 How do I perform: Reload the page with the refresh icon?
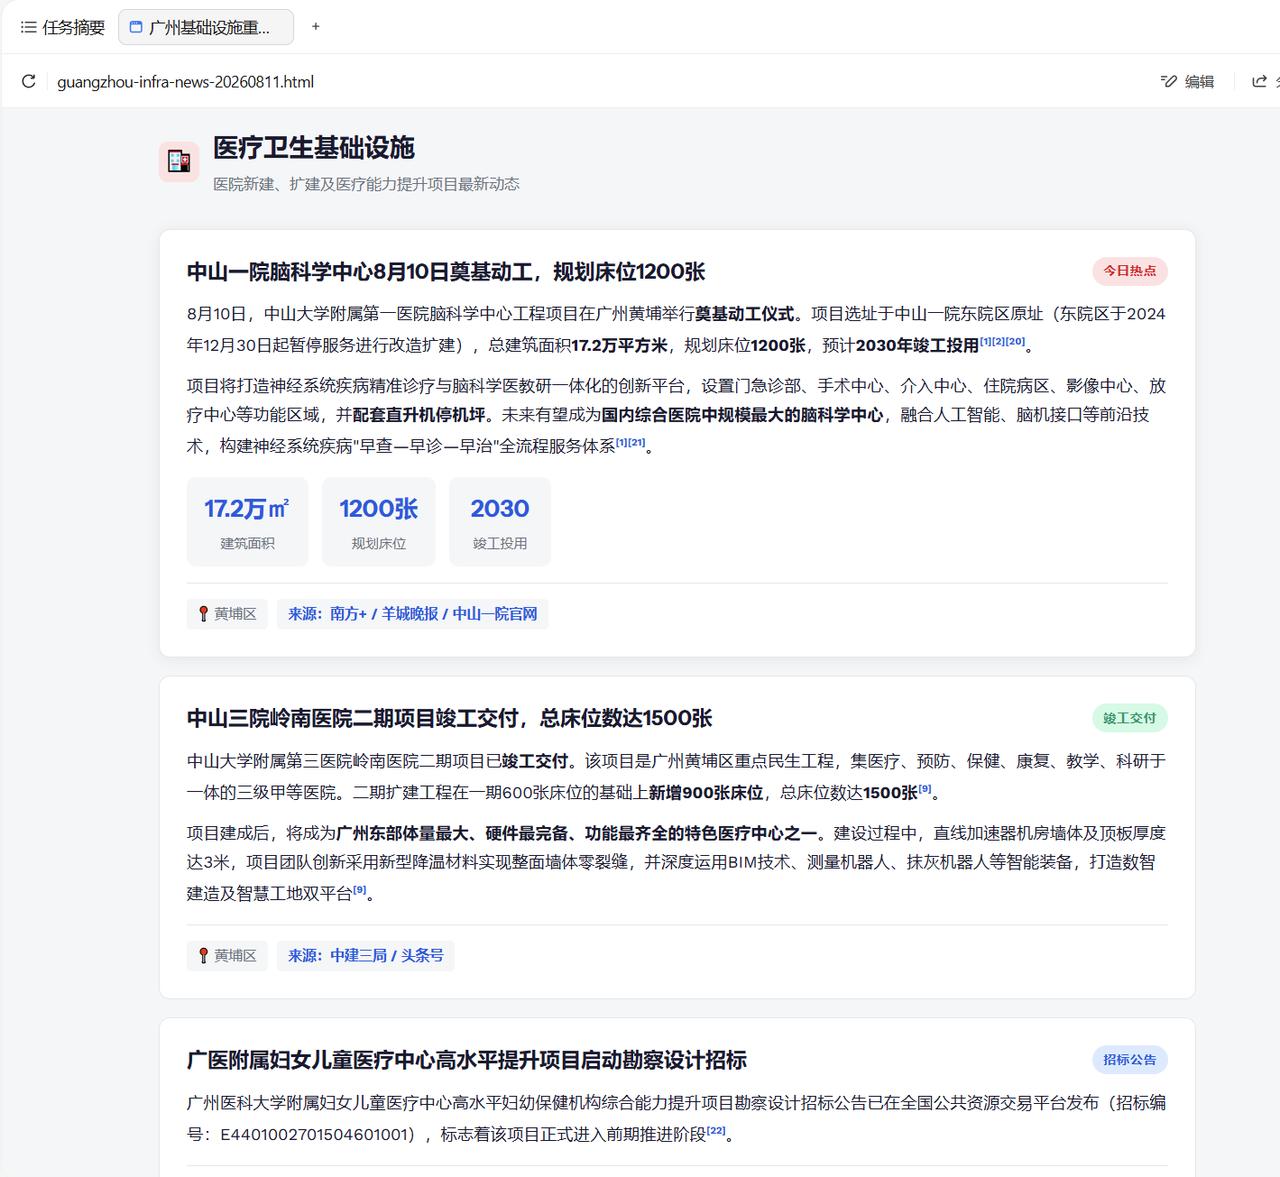(28, 81)
